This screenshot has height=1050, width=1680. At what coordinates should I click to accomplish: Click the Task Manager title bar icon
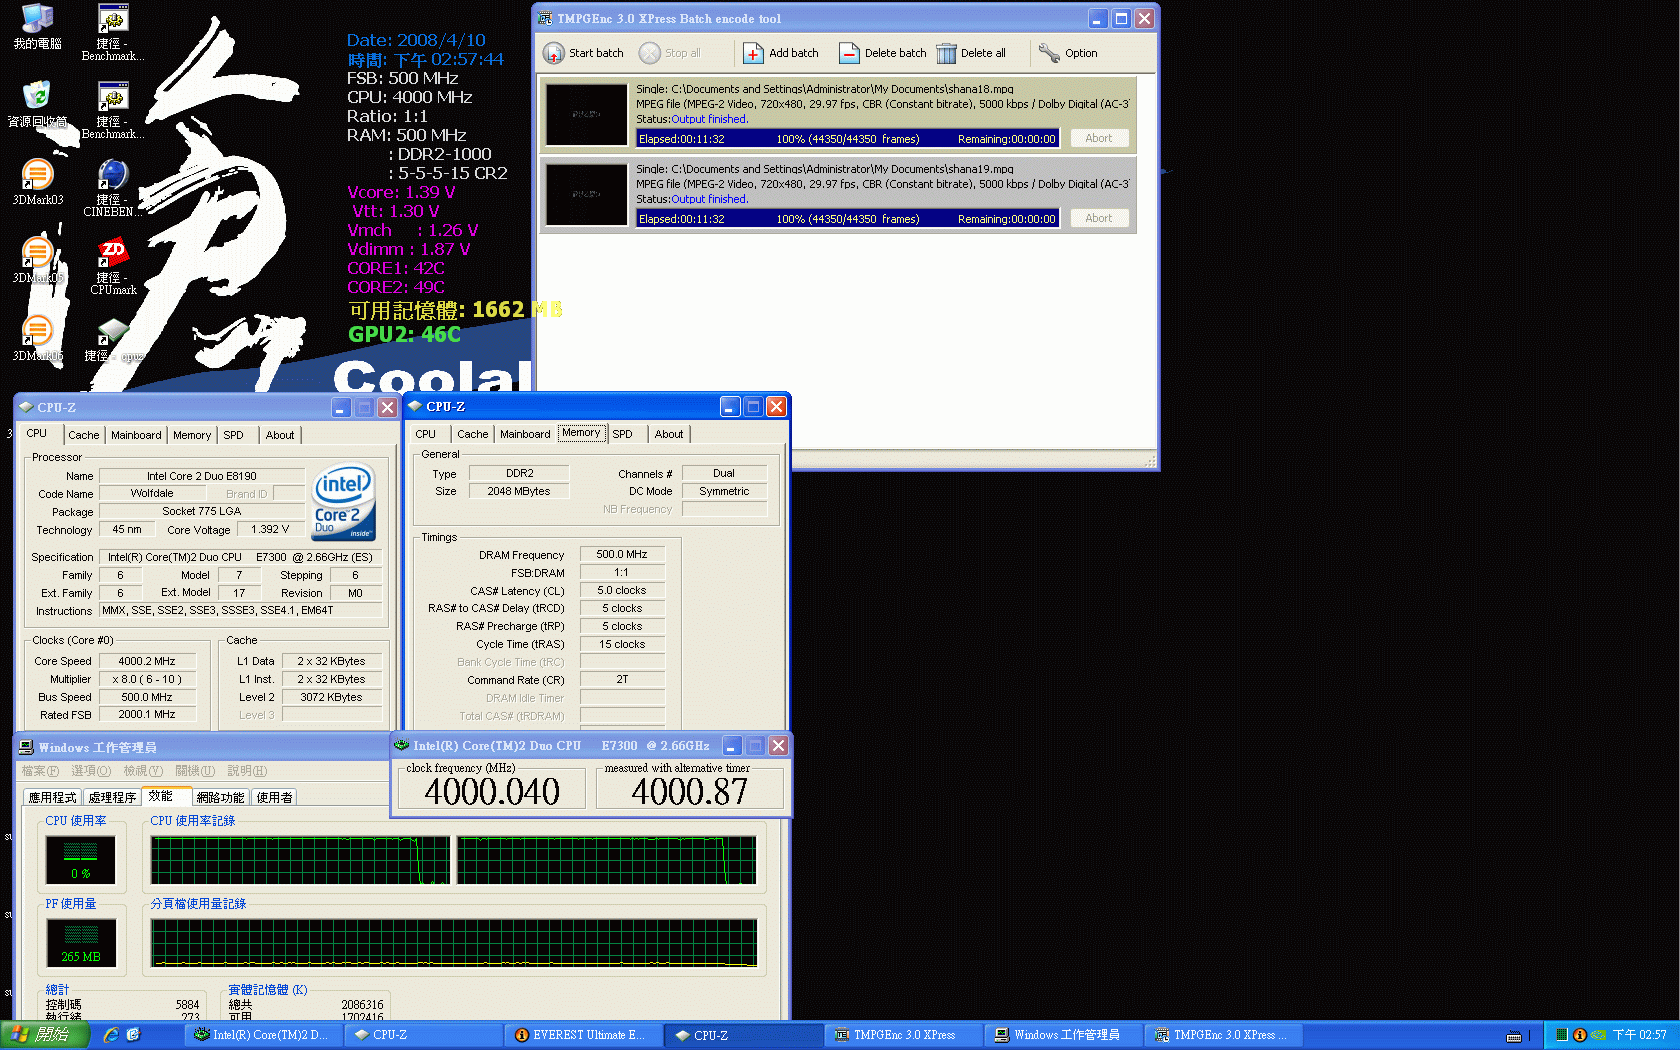click(27, 747)
